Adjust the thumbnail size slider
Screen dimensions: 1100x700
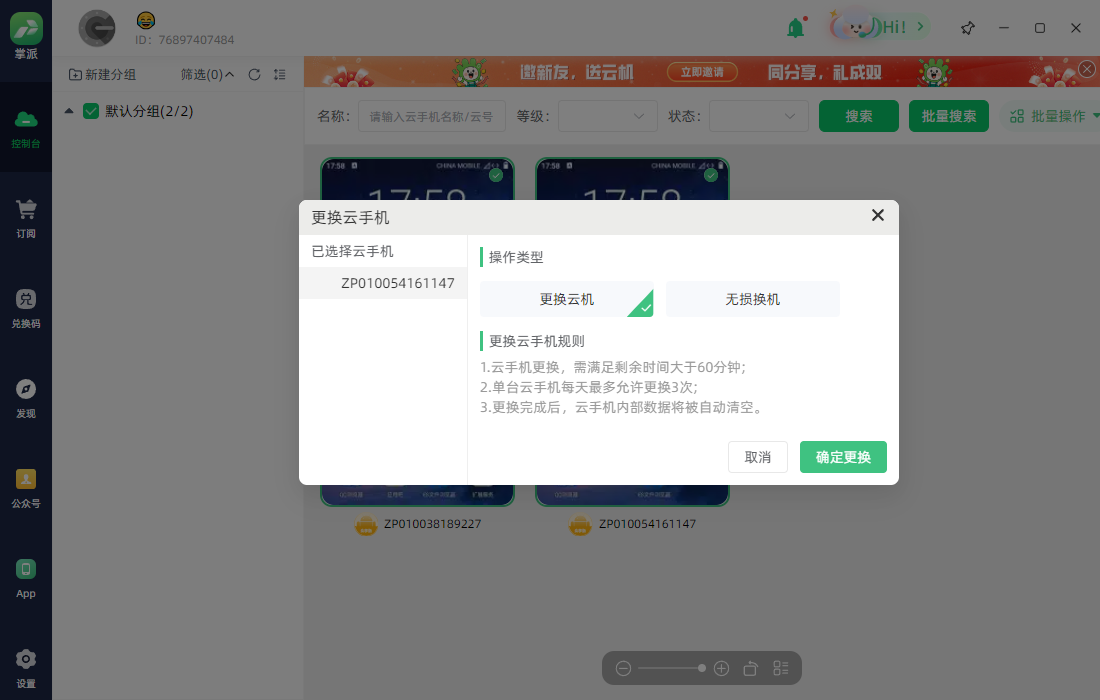[672, 668]
